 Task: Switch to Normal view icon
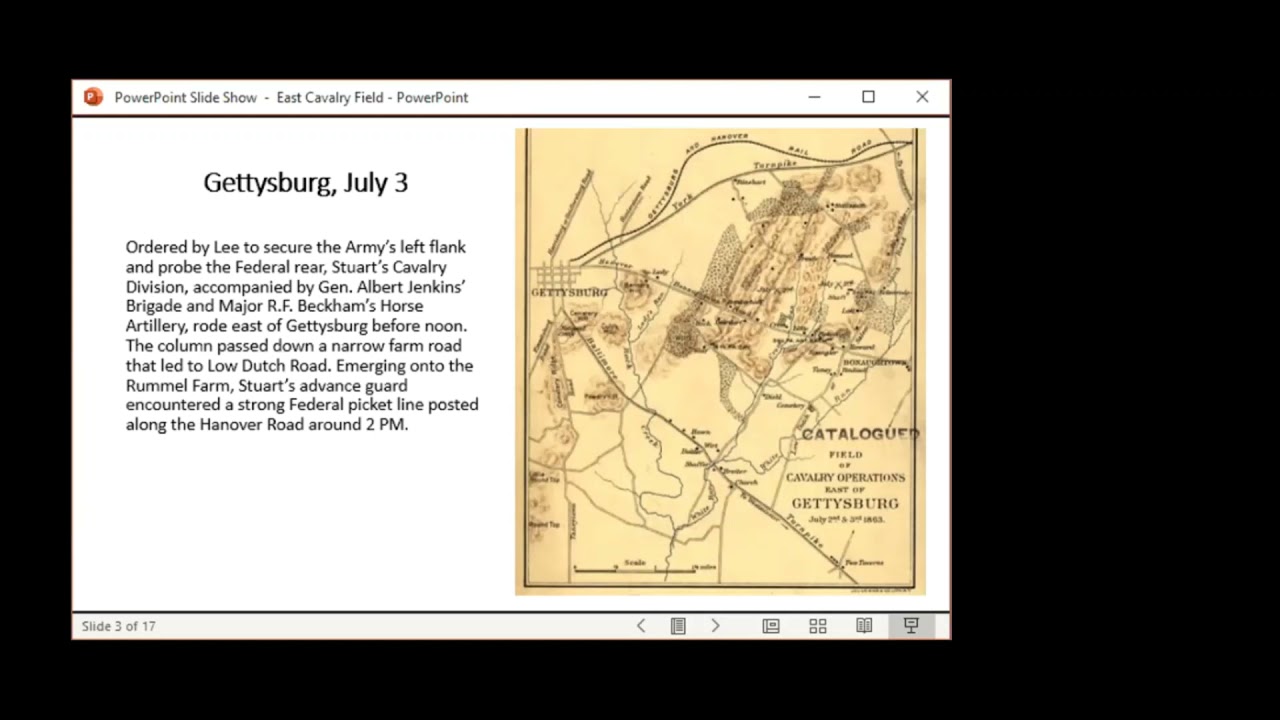tap(771, 626)
